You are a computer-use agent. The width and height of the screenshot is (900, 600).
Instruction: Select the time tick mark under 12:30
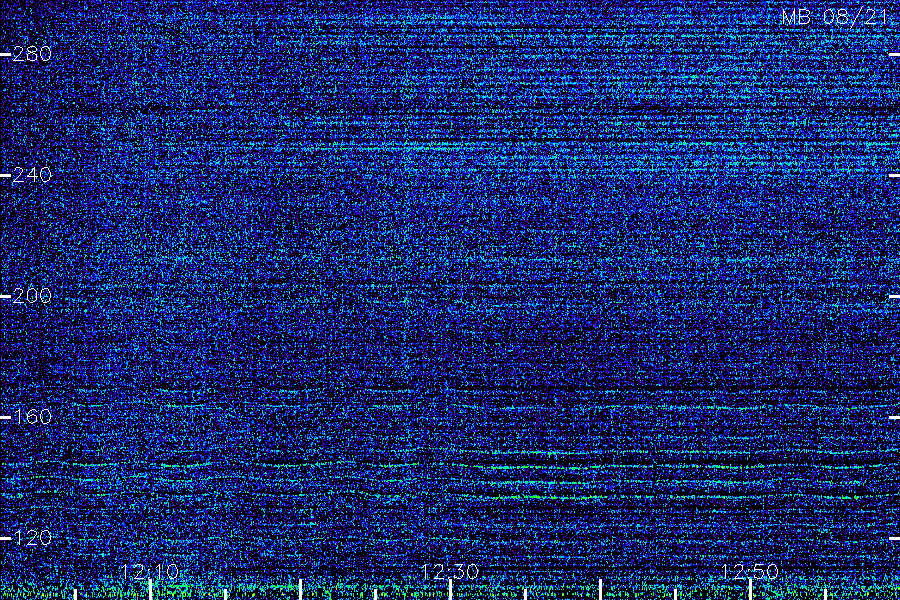tap(450, 590)
